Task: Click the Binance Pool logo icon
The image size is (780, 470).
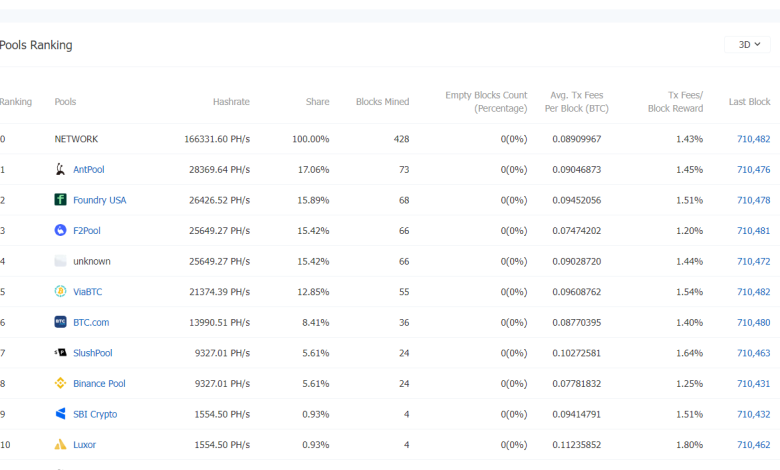Action: [61, 384]
